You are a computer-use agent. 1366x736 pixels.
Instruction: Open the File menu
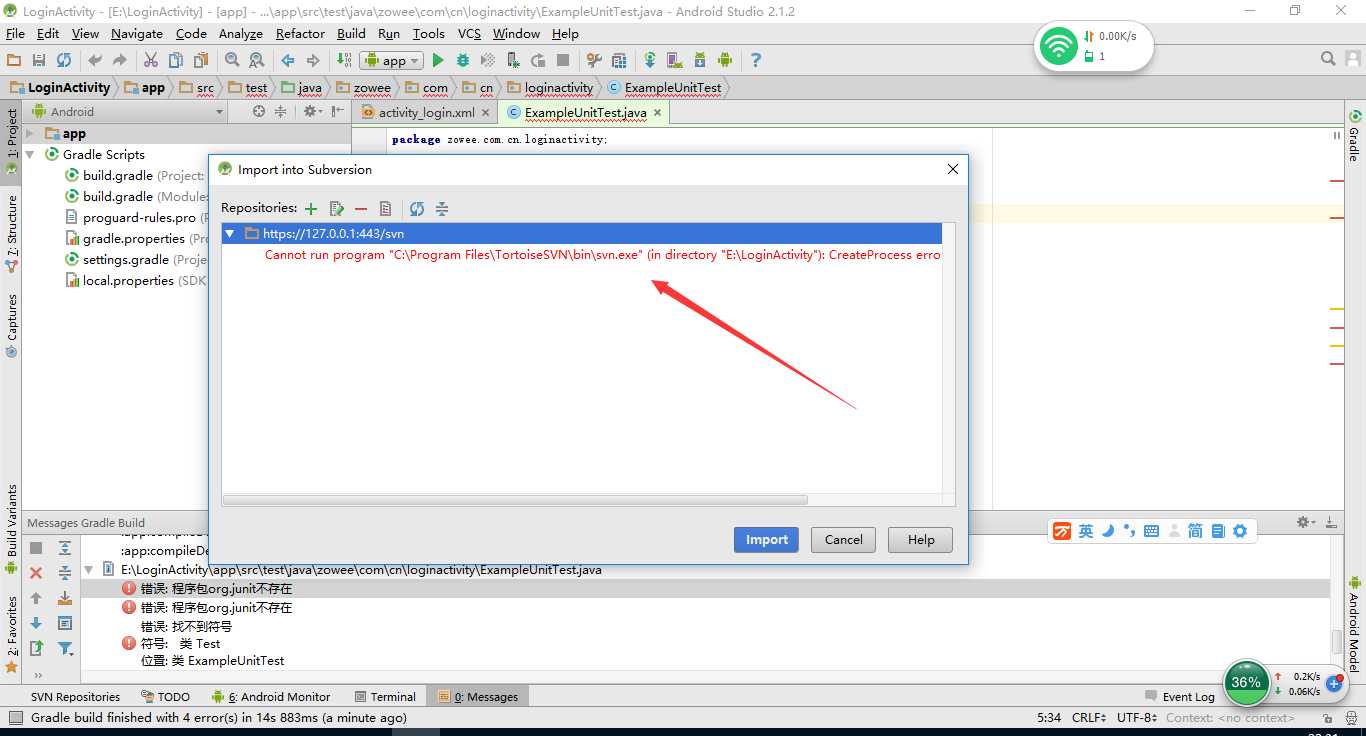click(15, 33)
